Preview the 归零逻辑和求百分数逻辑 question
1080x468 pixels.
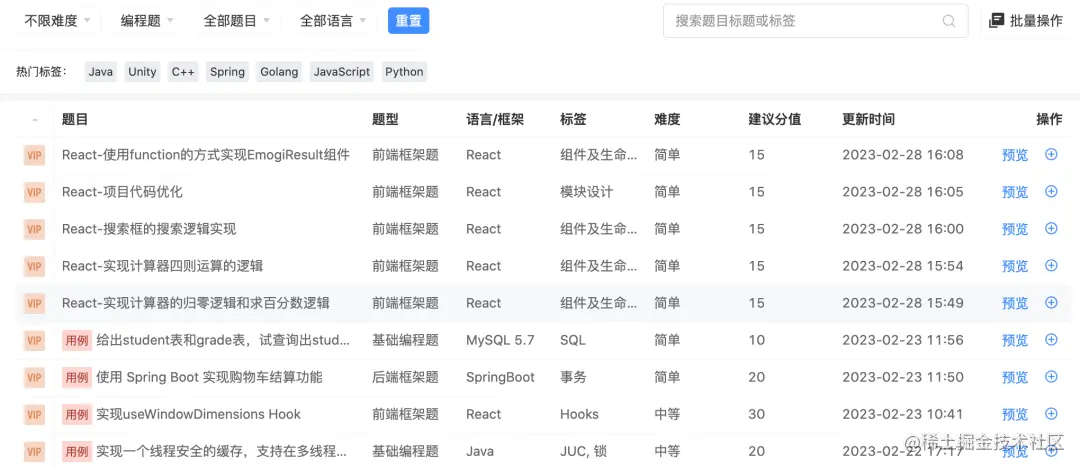(1015, 303)
